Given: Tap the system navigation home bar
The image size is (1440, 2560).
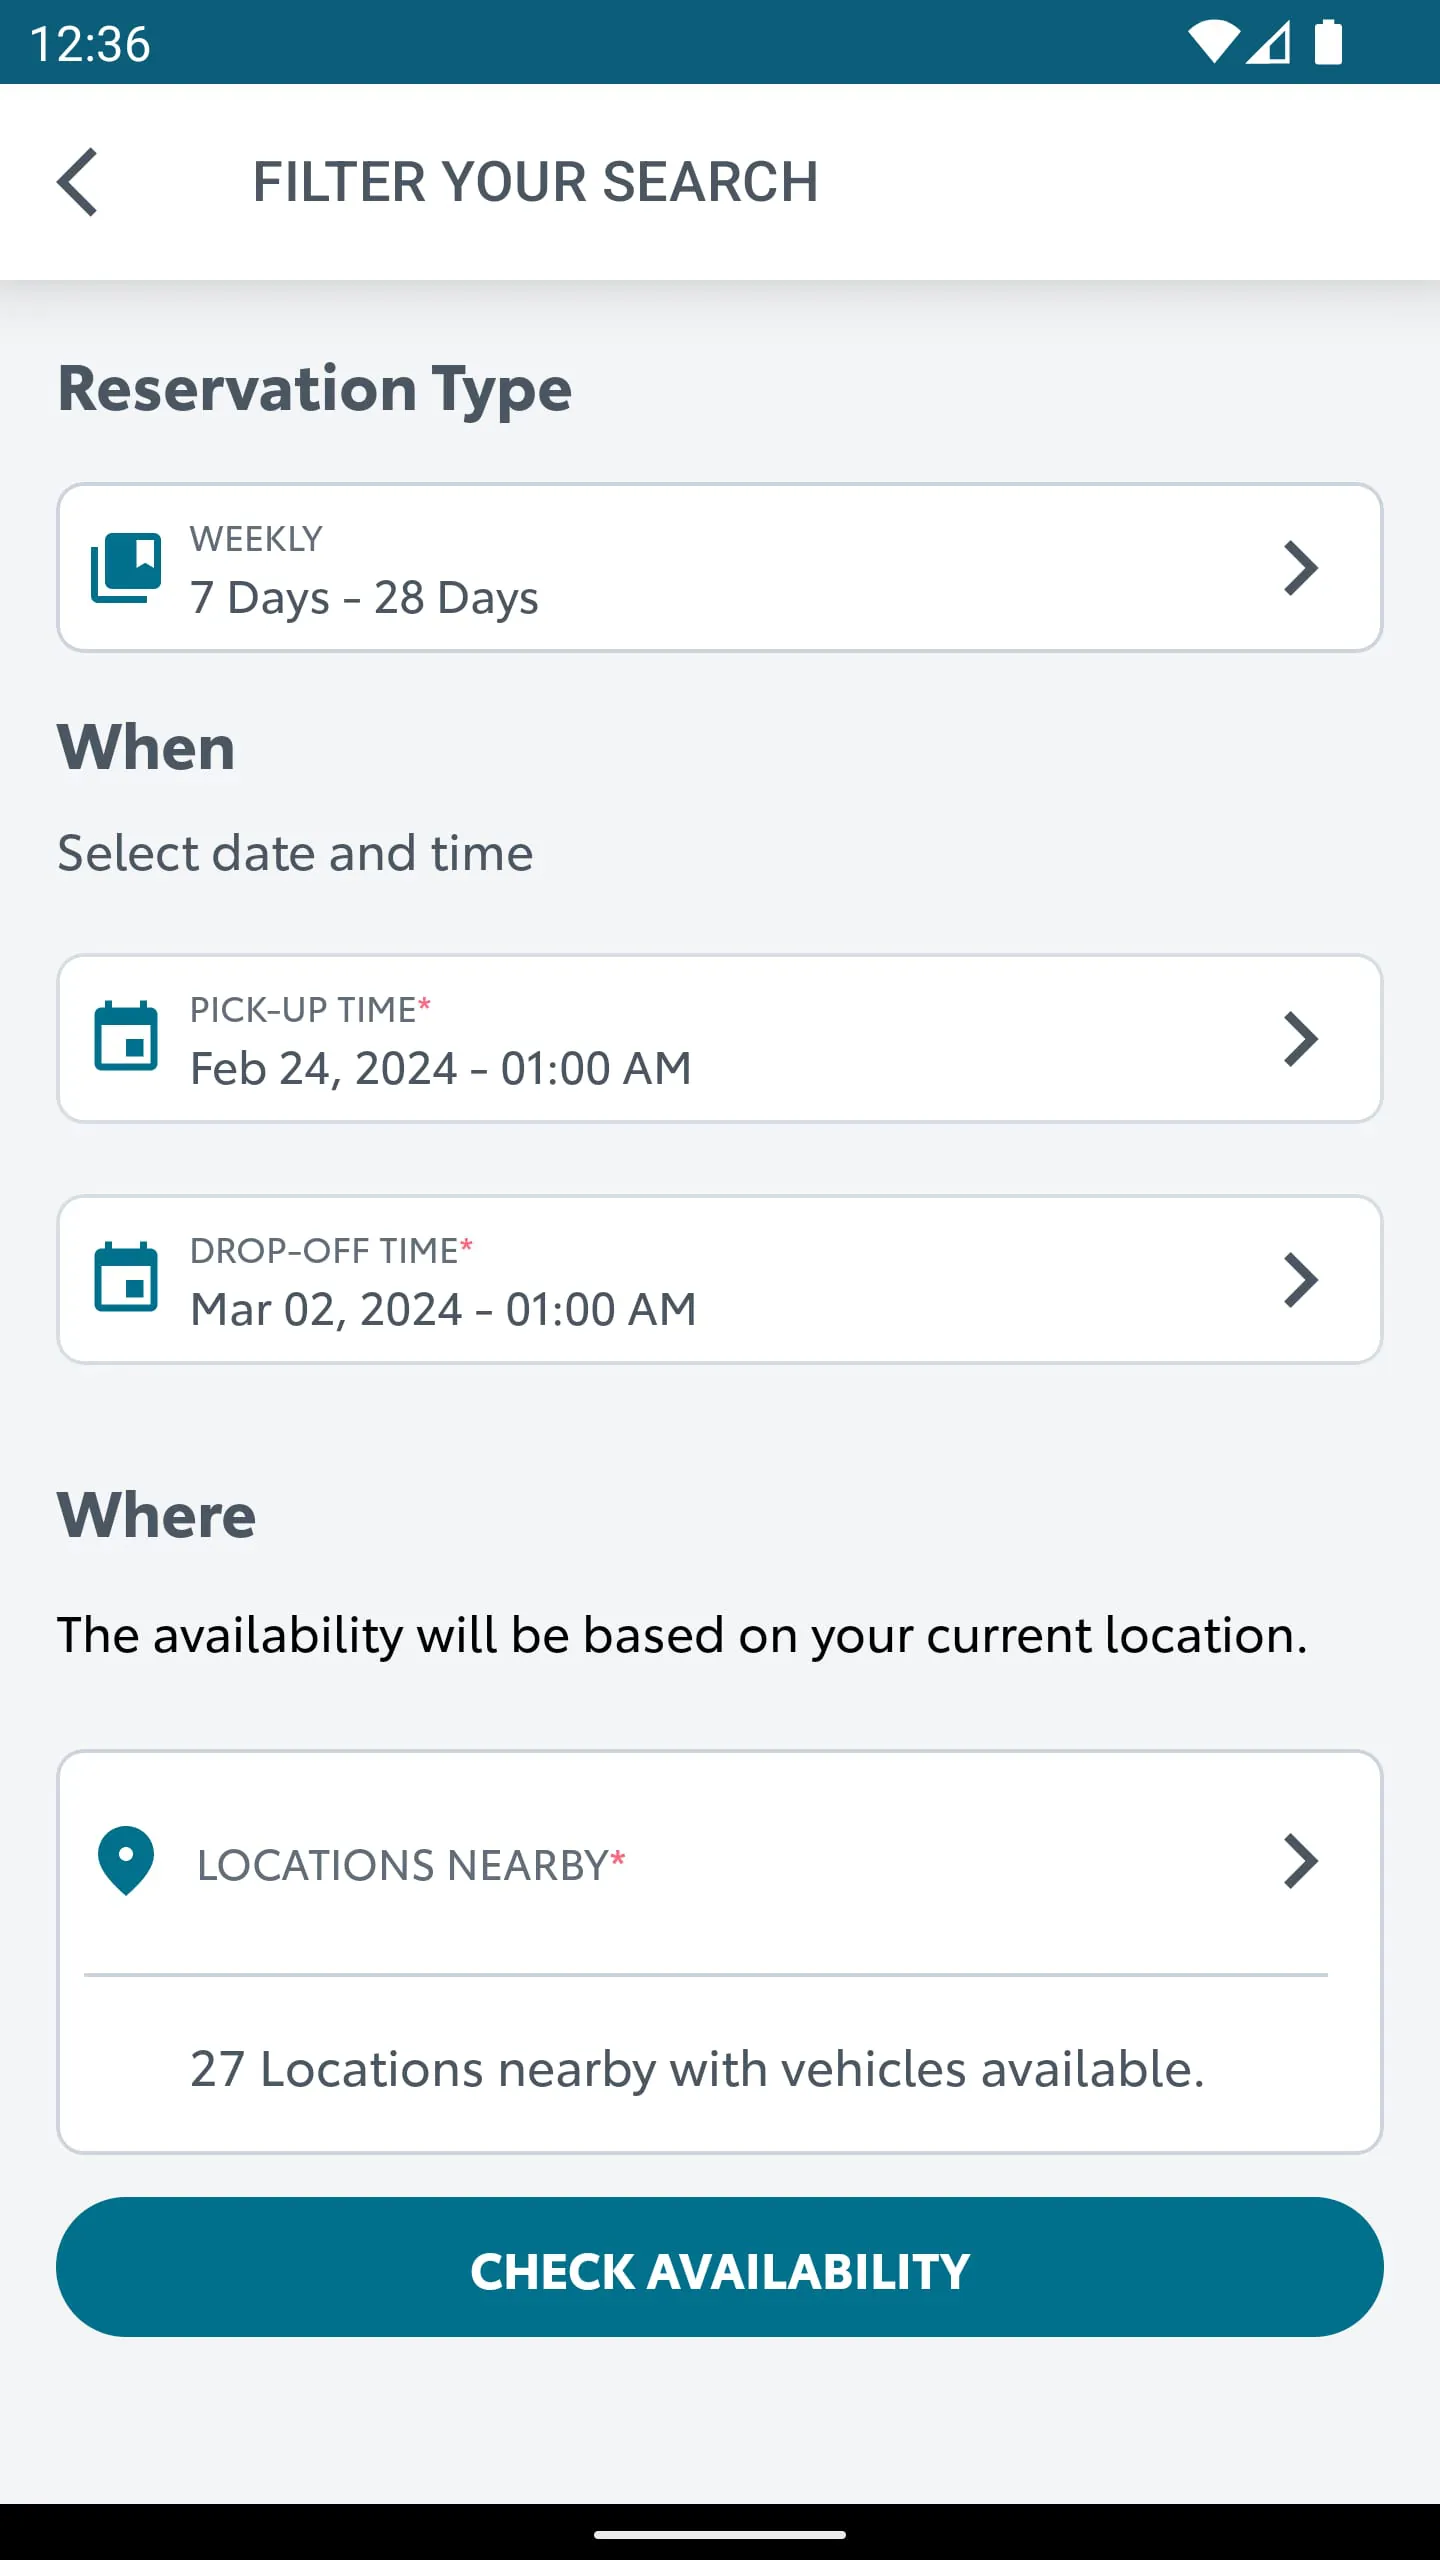Looking at the screenshot, I should pos(720,2535).
